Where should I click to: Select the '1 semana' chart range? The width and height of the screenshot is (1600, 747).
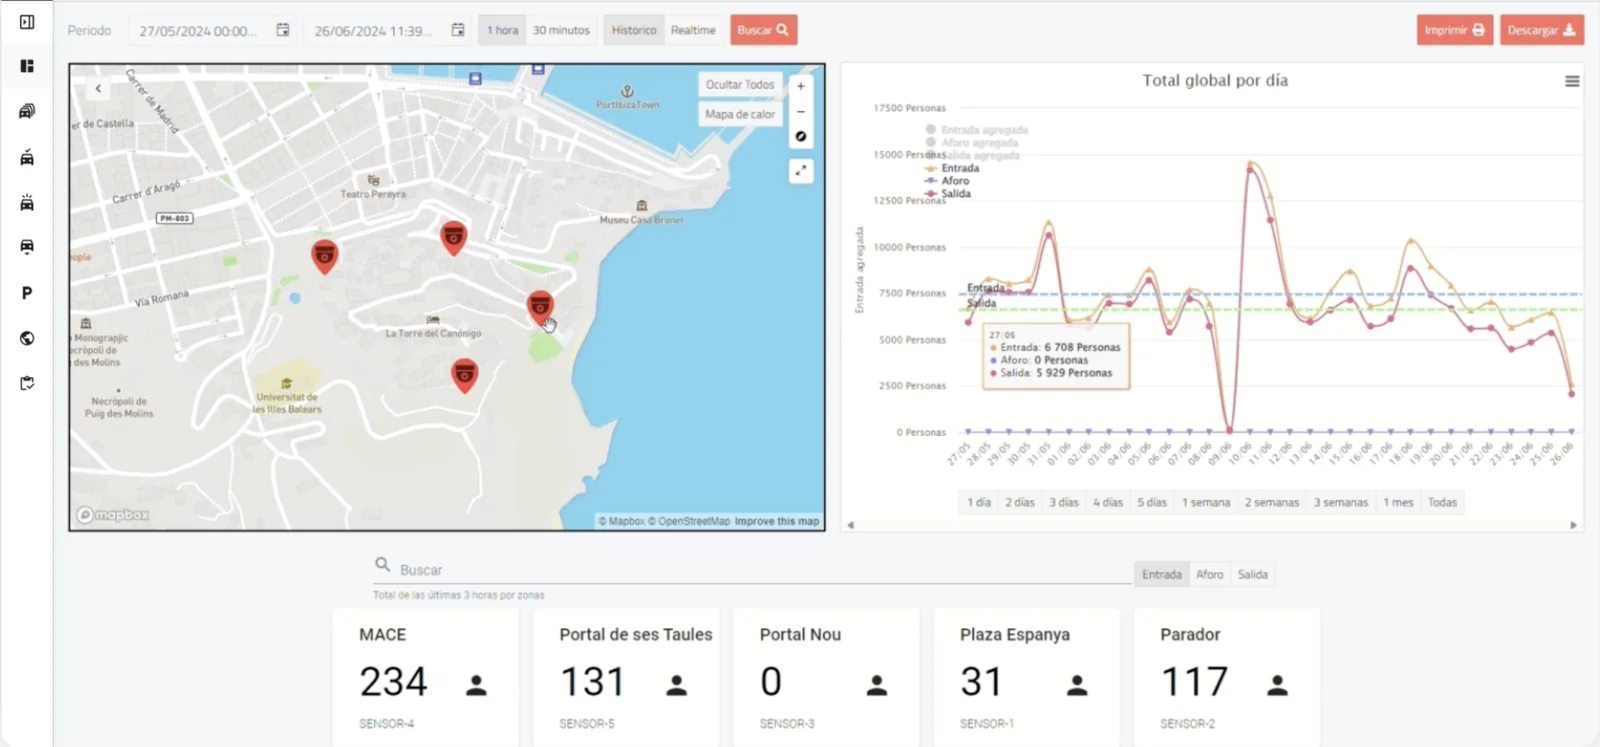(1206, 502)
